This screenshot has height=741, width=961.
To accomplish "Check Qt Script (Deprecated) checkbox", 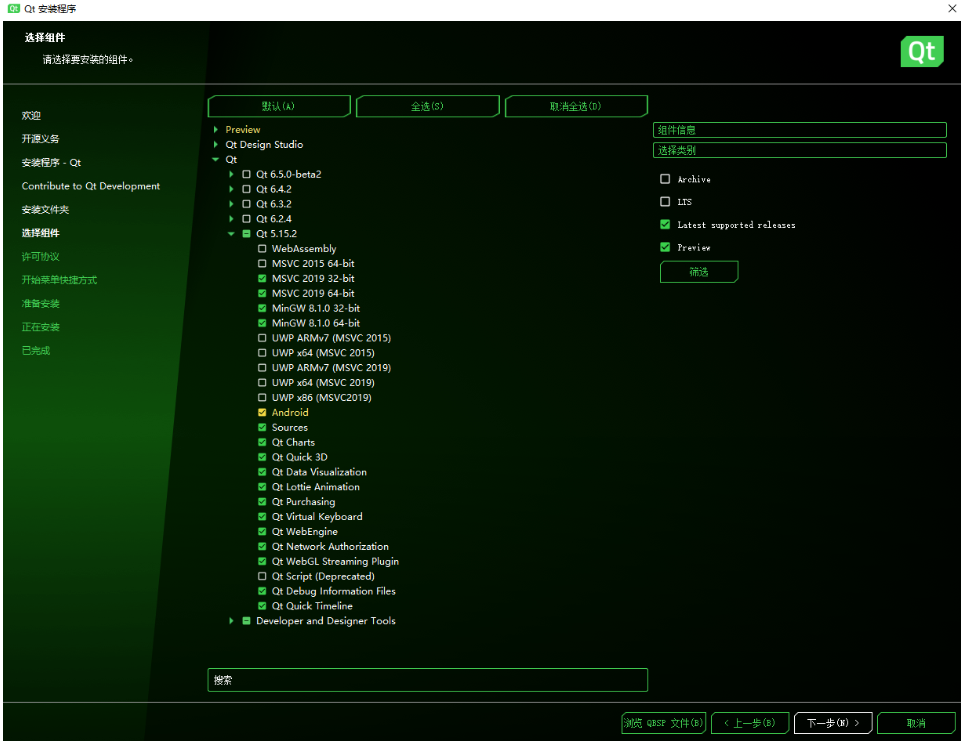I will (x=262, y=576).
